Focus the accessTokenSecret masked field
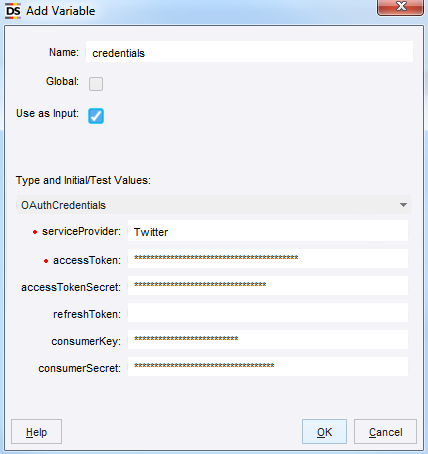Viewport: 428px width, 454px height. tap(268, 286)
